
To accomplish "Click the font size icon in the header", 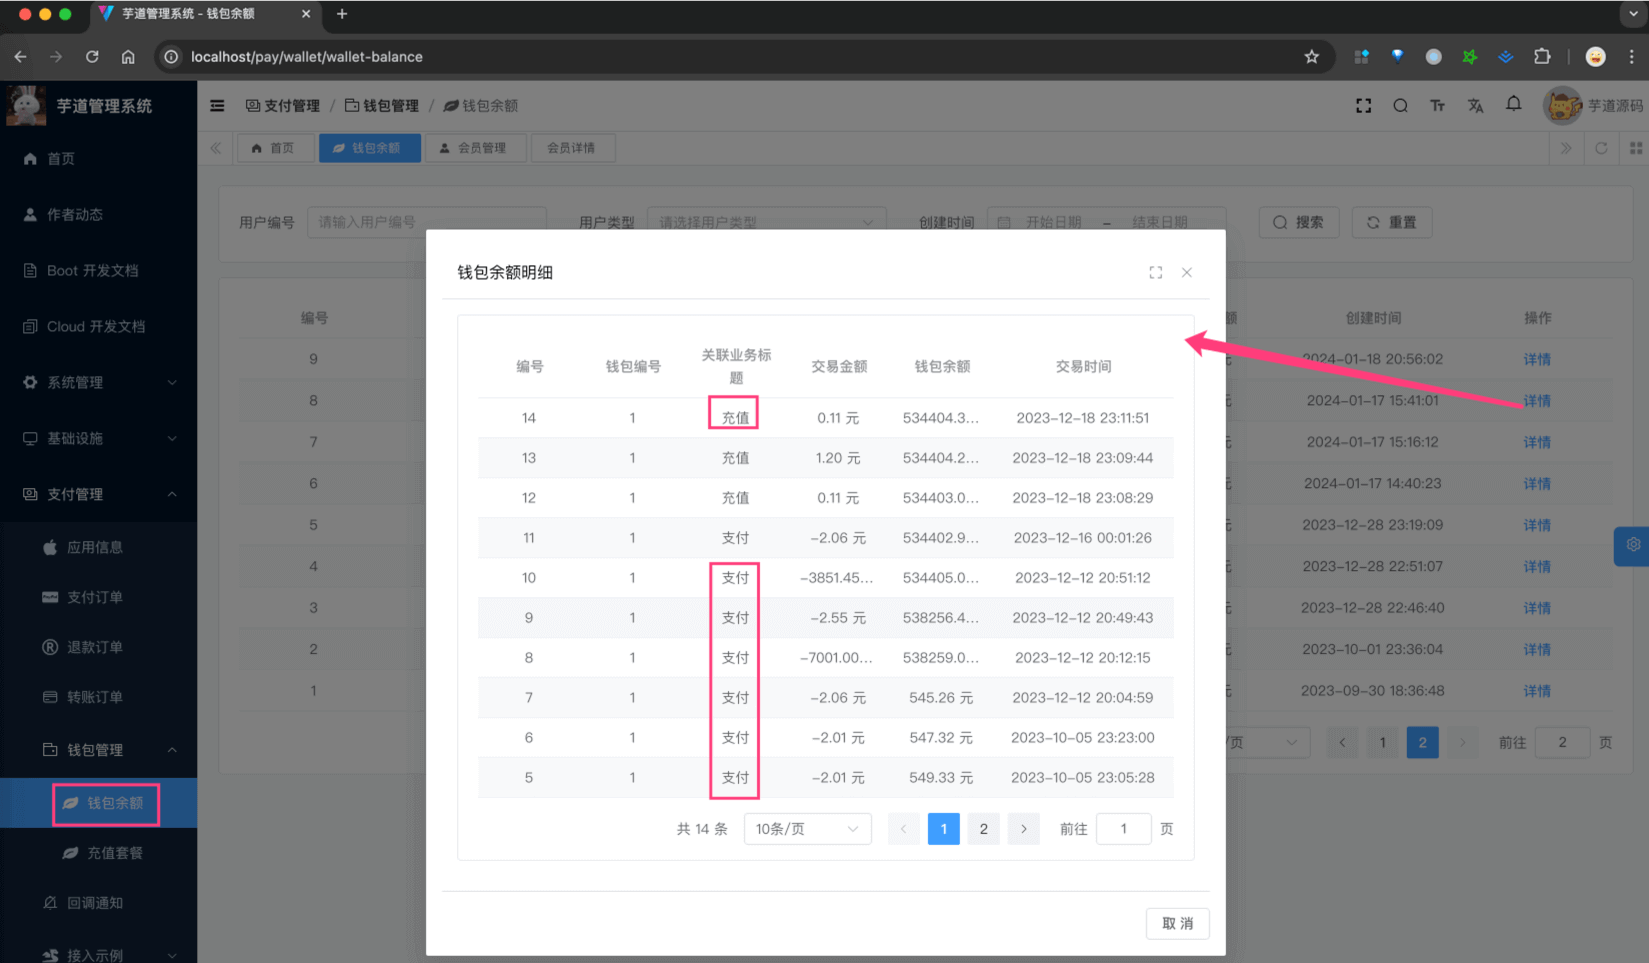I will (1437, 106).
